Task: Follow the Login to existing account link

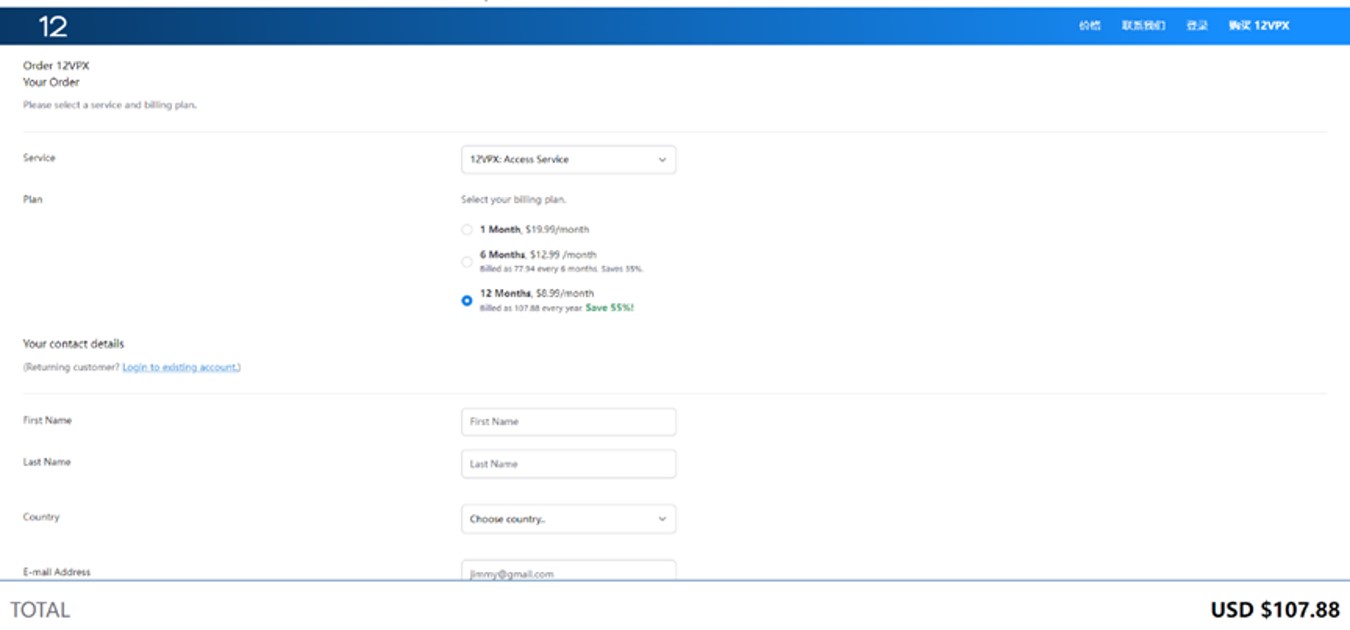Action: pyautogui.click(x=180, y=367)
